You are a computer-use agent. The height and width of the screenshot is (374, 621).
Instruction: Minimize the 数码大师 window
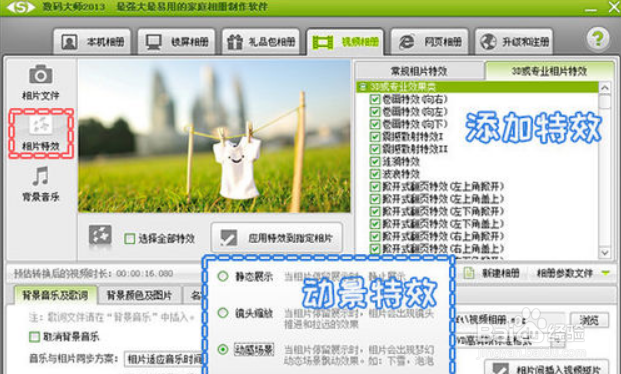pyautogui.click(x=591, y=9)
